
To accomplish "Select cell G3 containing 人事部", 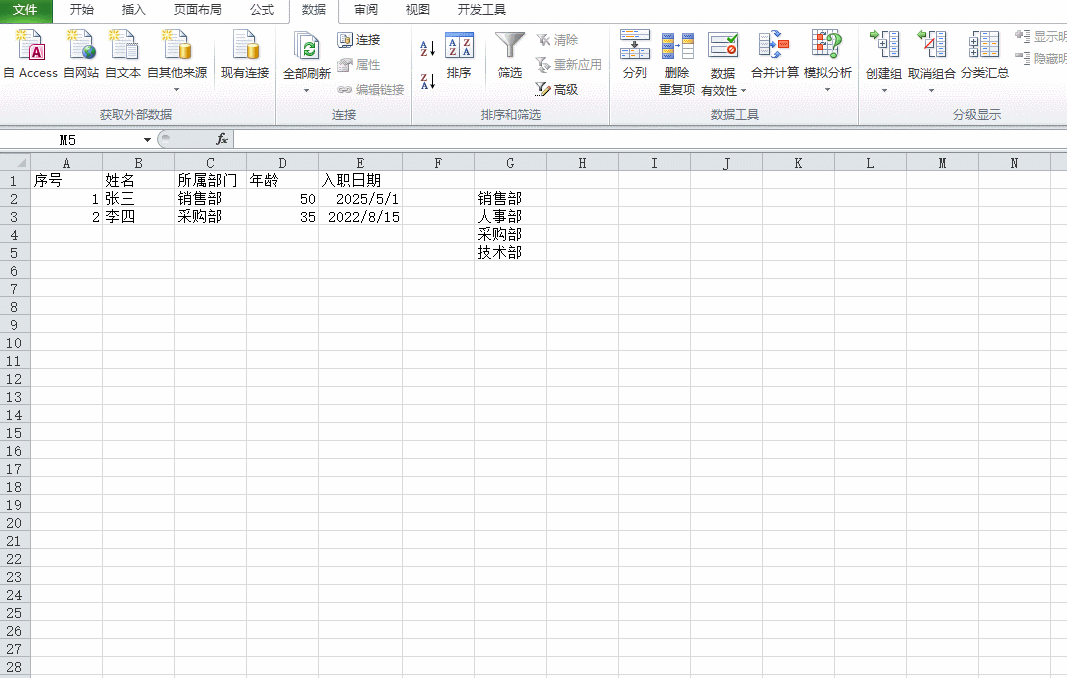I will click(x=510, y=216).
